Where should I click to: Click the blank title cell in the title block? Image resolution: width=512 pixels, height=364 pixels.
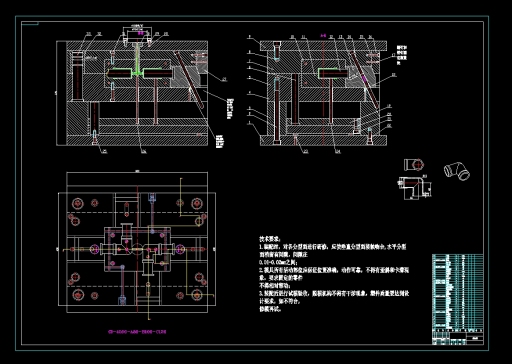point(458,336)
